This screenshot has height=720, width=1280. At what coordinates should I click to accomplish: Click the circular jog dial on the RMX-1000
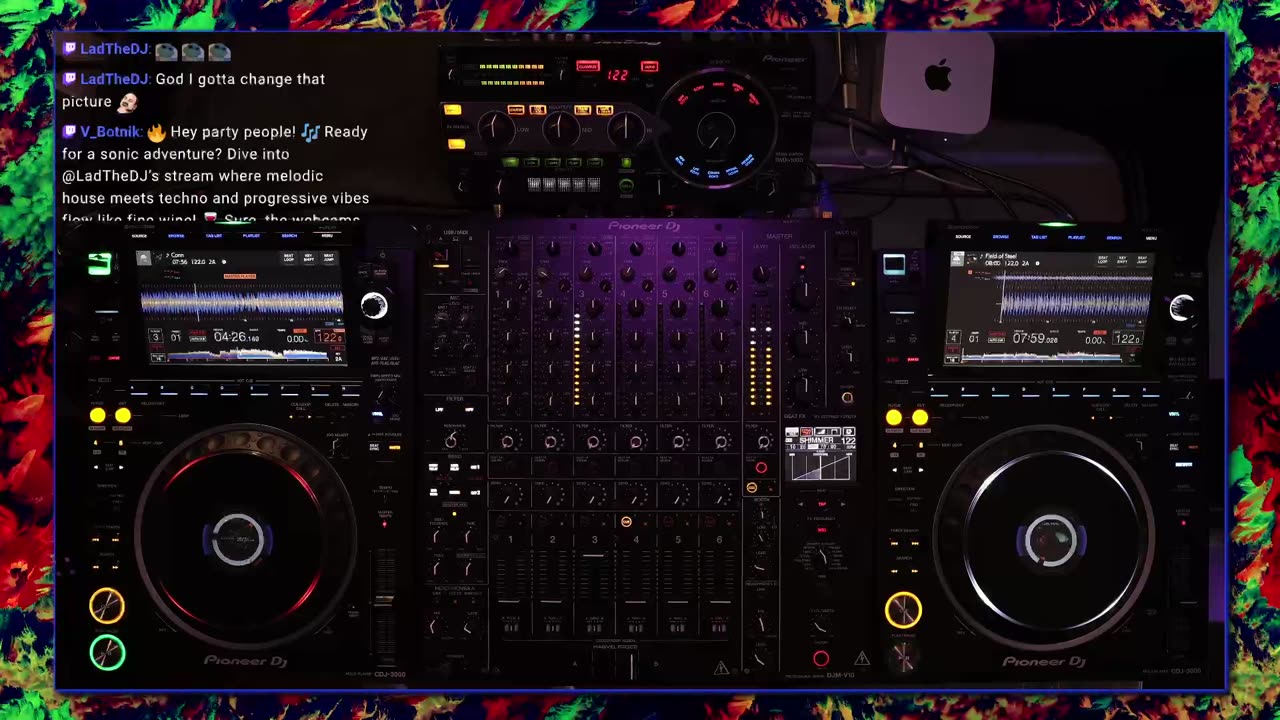point(716,129)
